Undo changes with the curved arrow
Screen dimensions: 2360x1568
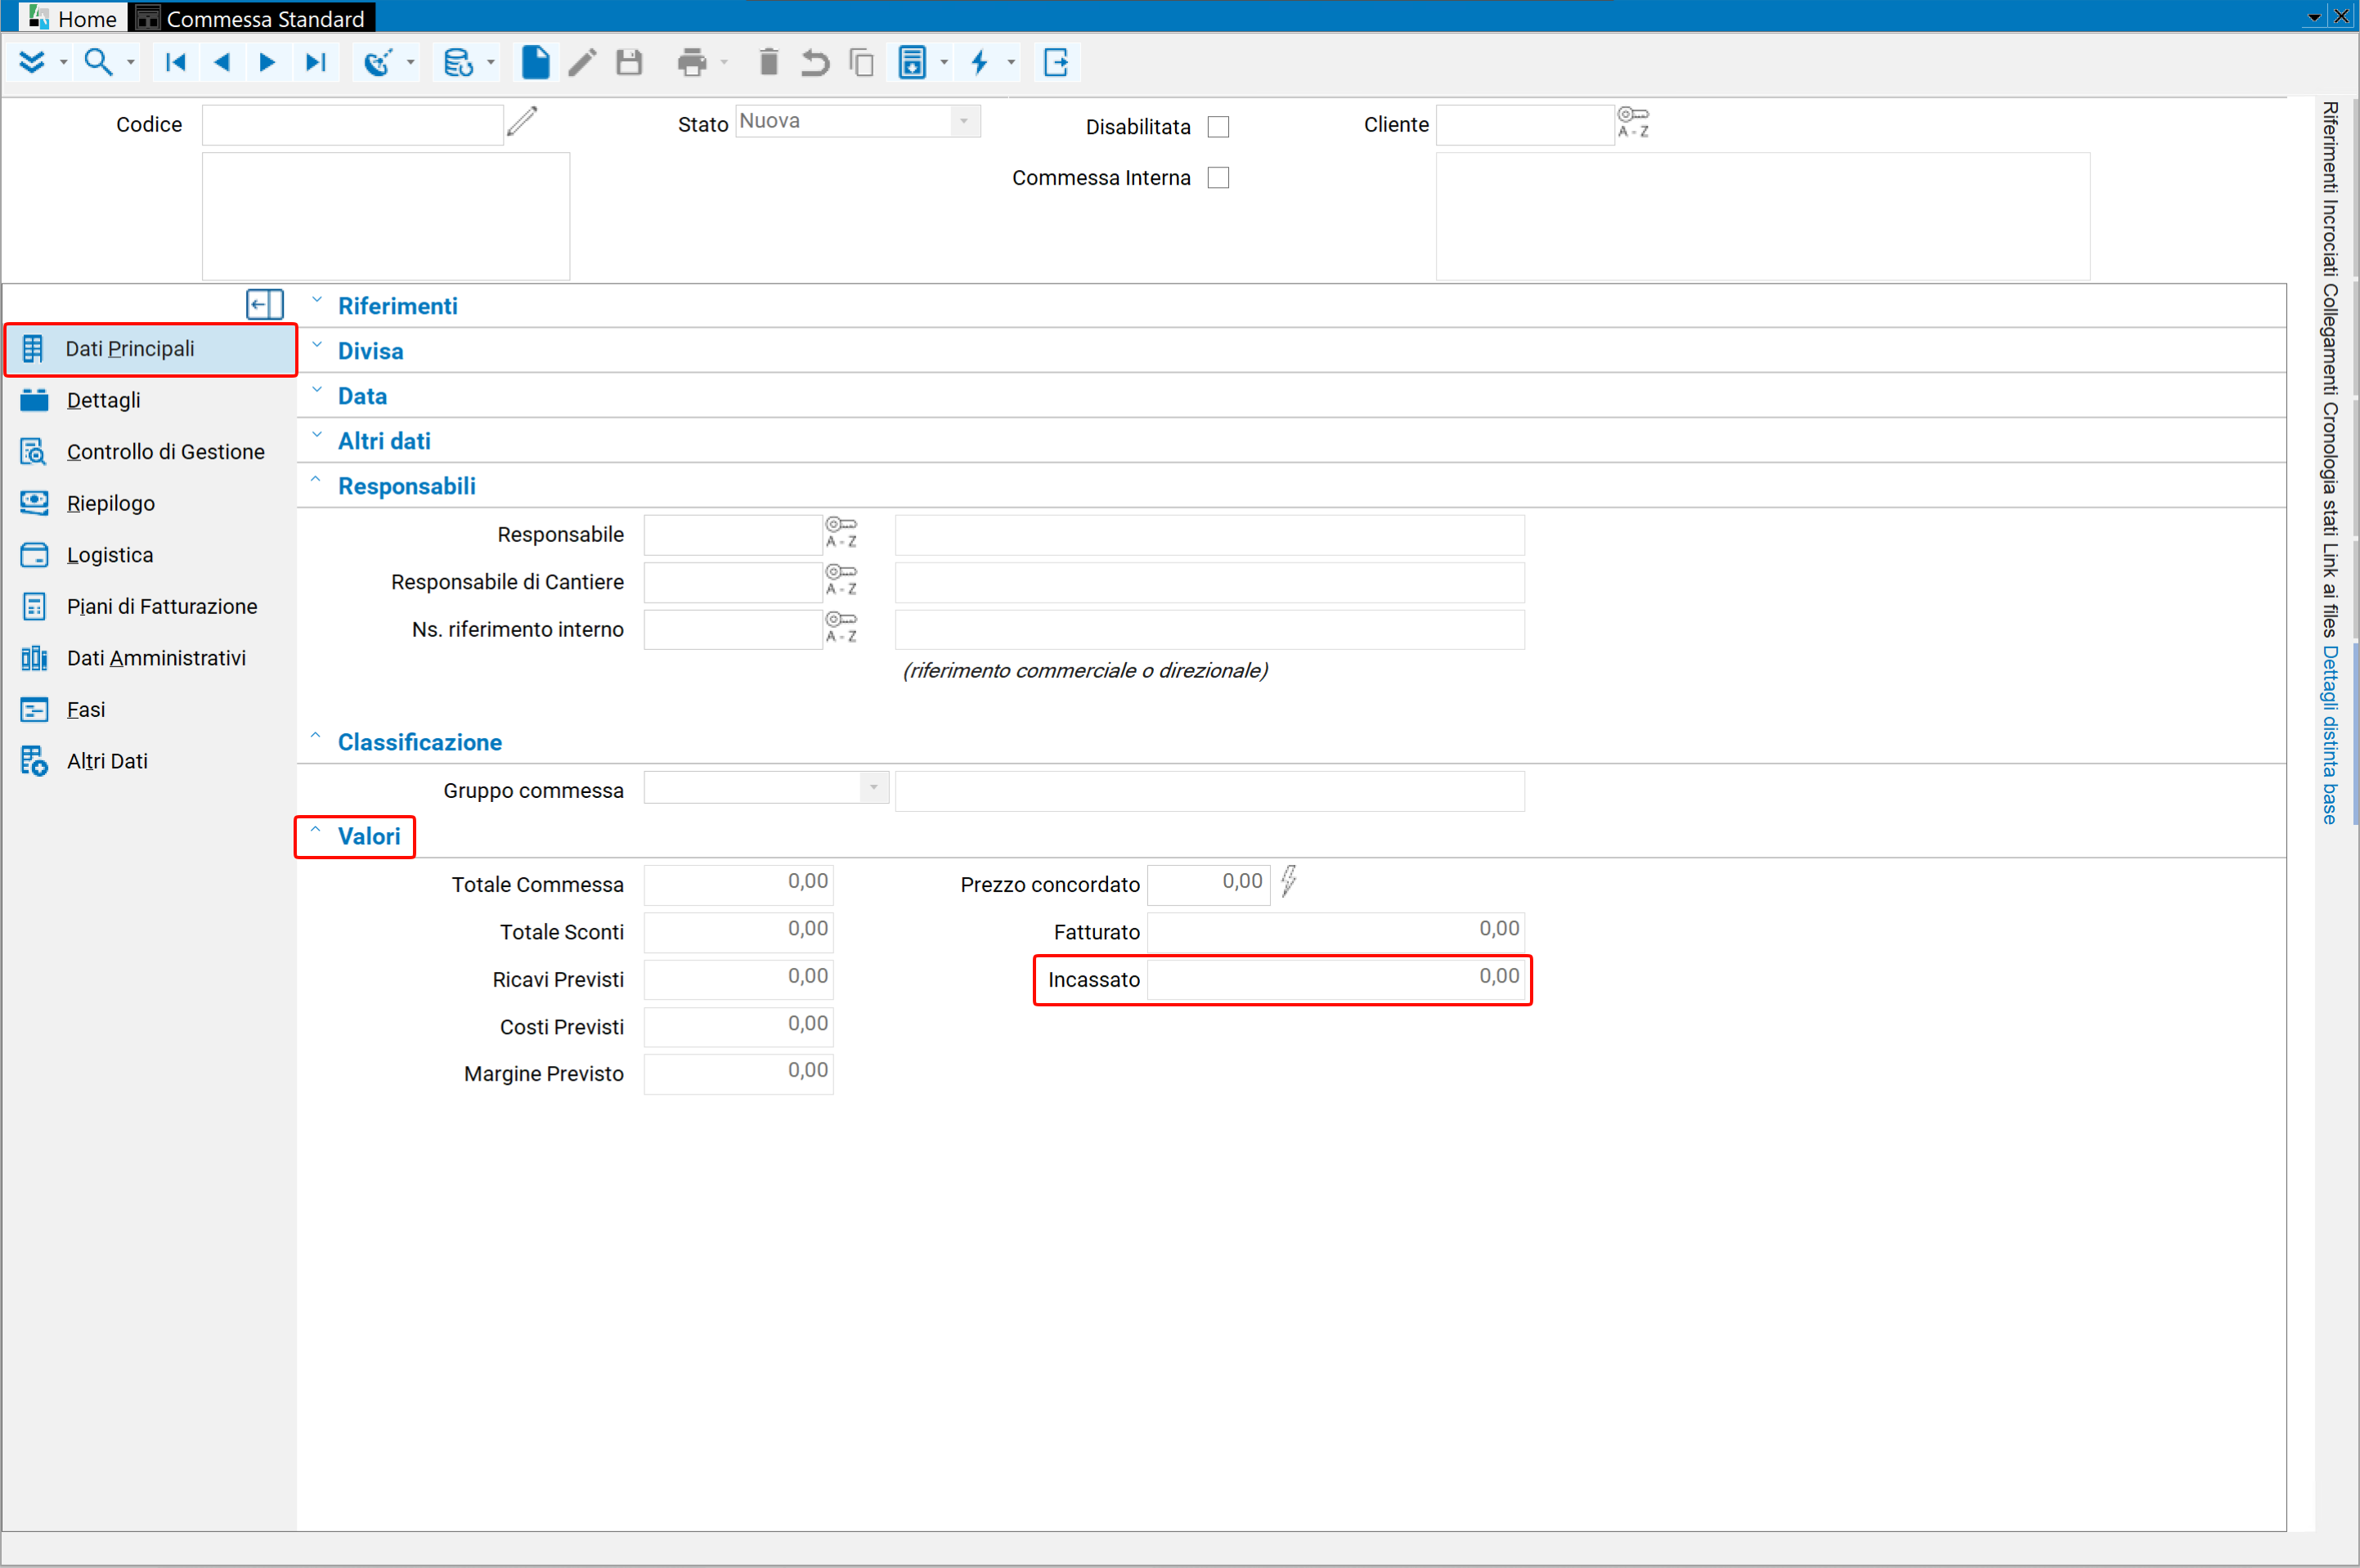[815, 62]
